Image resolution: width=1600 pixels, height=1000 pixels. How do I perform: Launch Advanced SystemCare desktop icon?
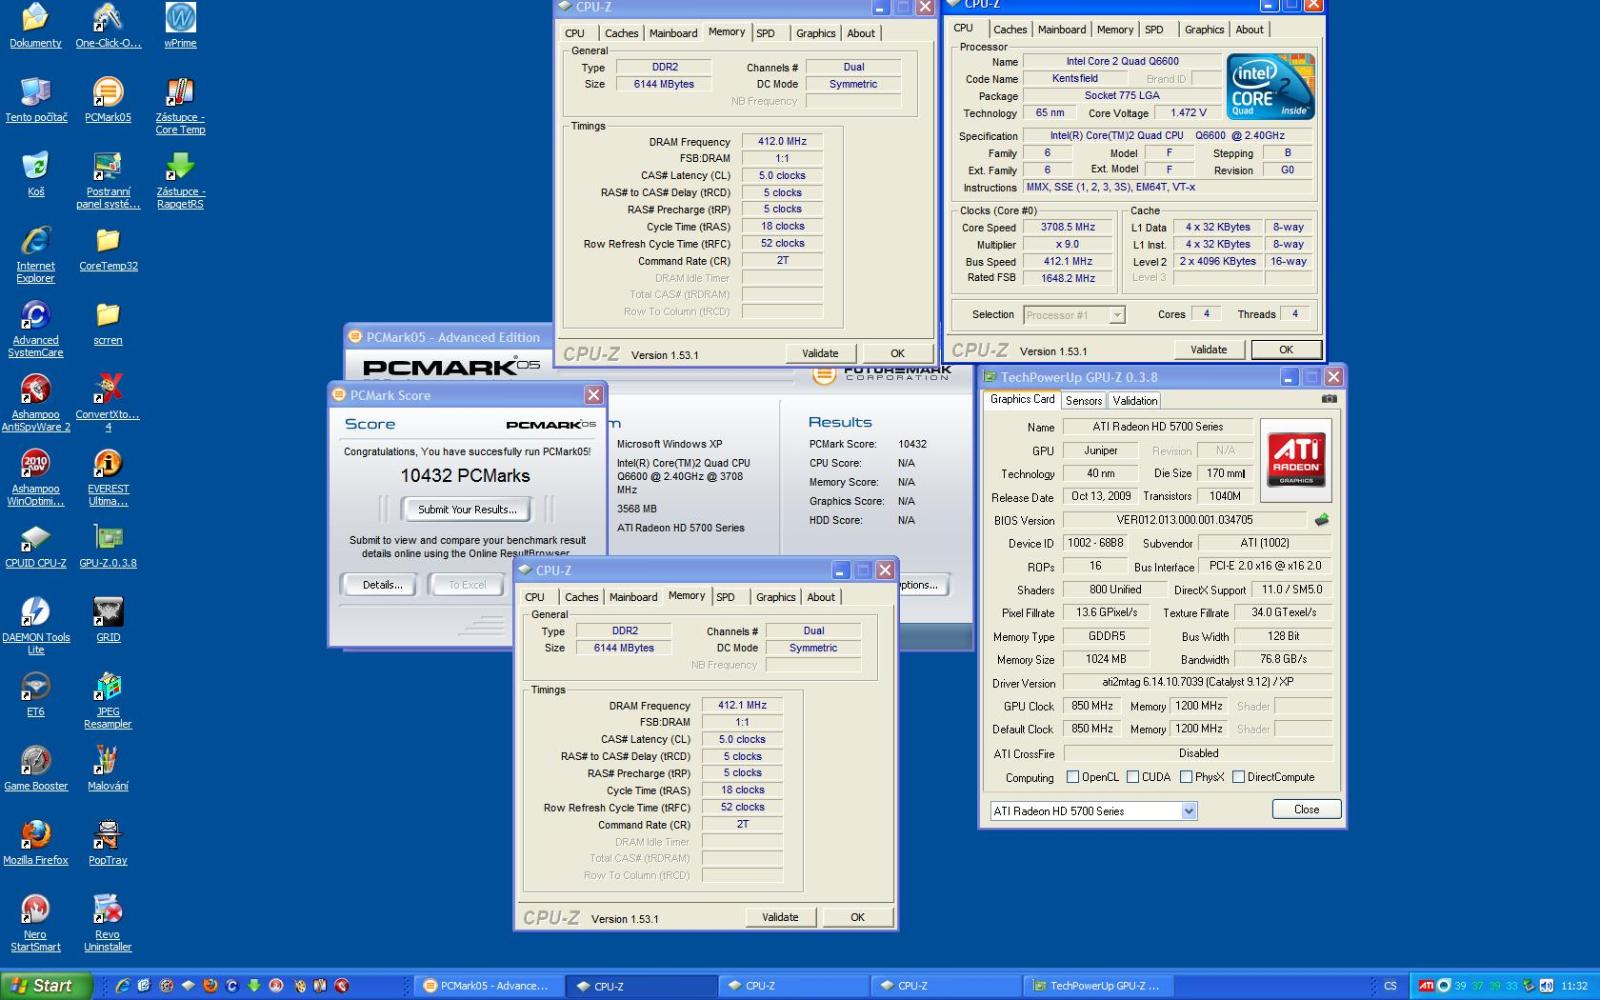pyautogui.click(x=36, y=328)
